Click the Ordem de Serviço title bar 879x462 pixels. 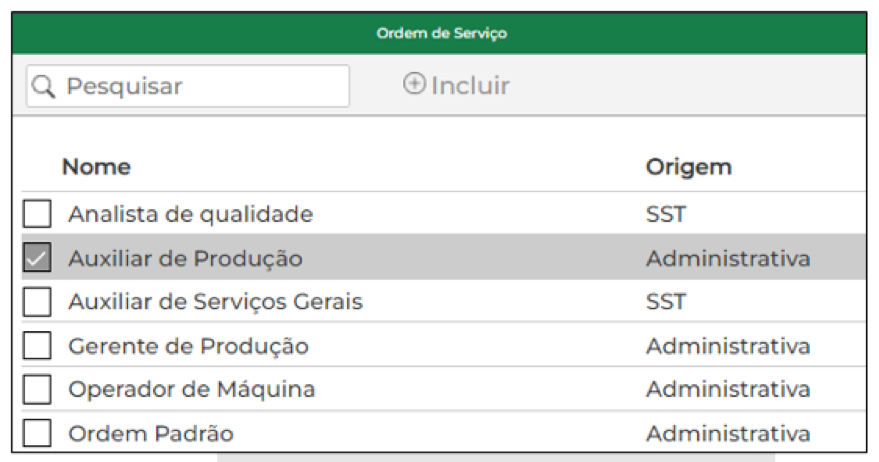(x=440, y=33)
